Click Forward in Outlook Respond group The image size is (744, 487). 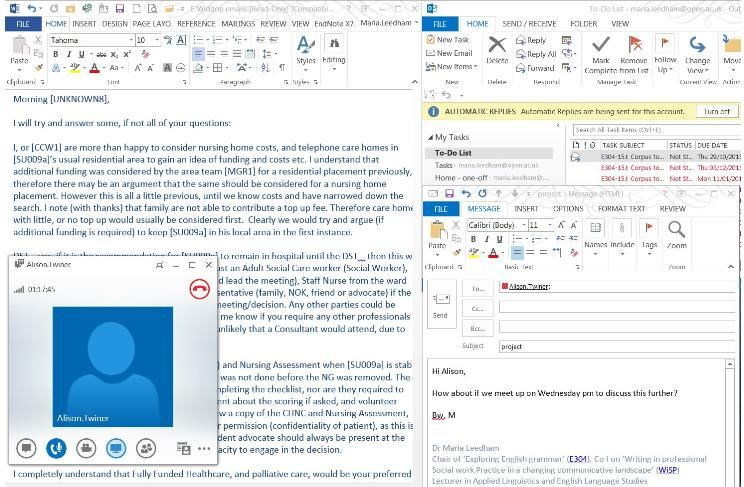[x=535, y=68]
